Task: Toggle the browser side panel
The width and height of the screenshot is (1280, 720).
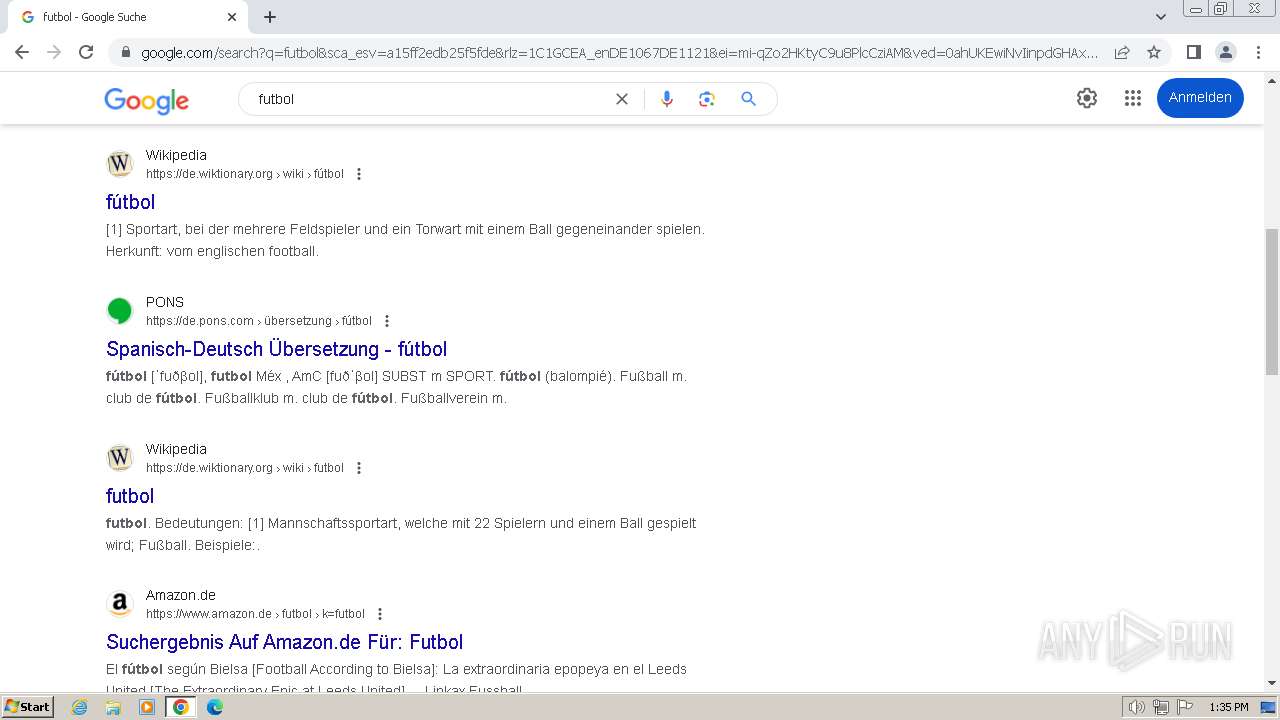Action: click(x=1193, y=52)
